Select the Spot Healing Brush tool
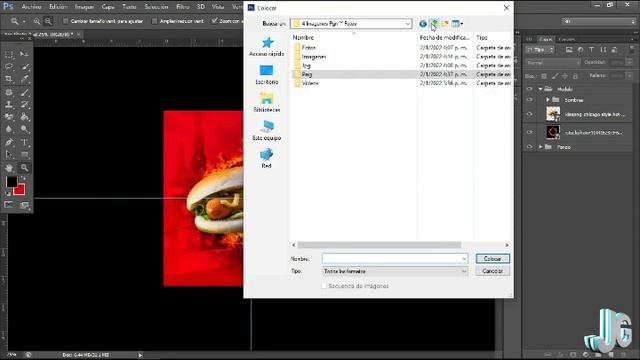The image size is (640, 360). pos(9,93)
